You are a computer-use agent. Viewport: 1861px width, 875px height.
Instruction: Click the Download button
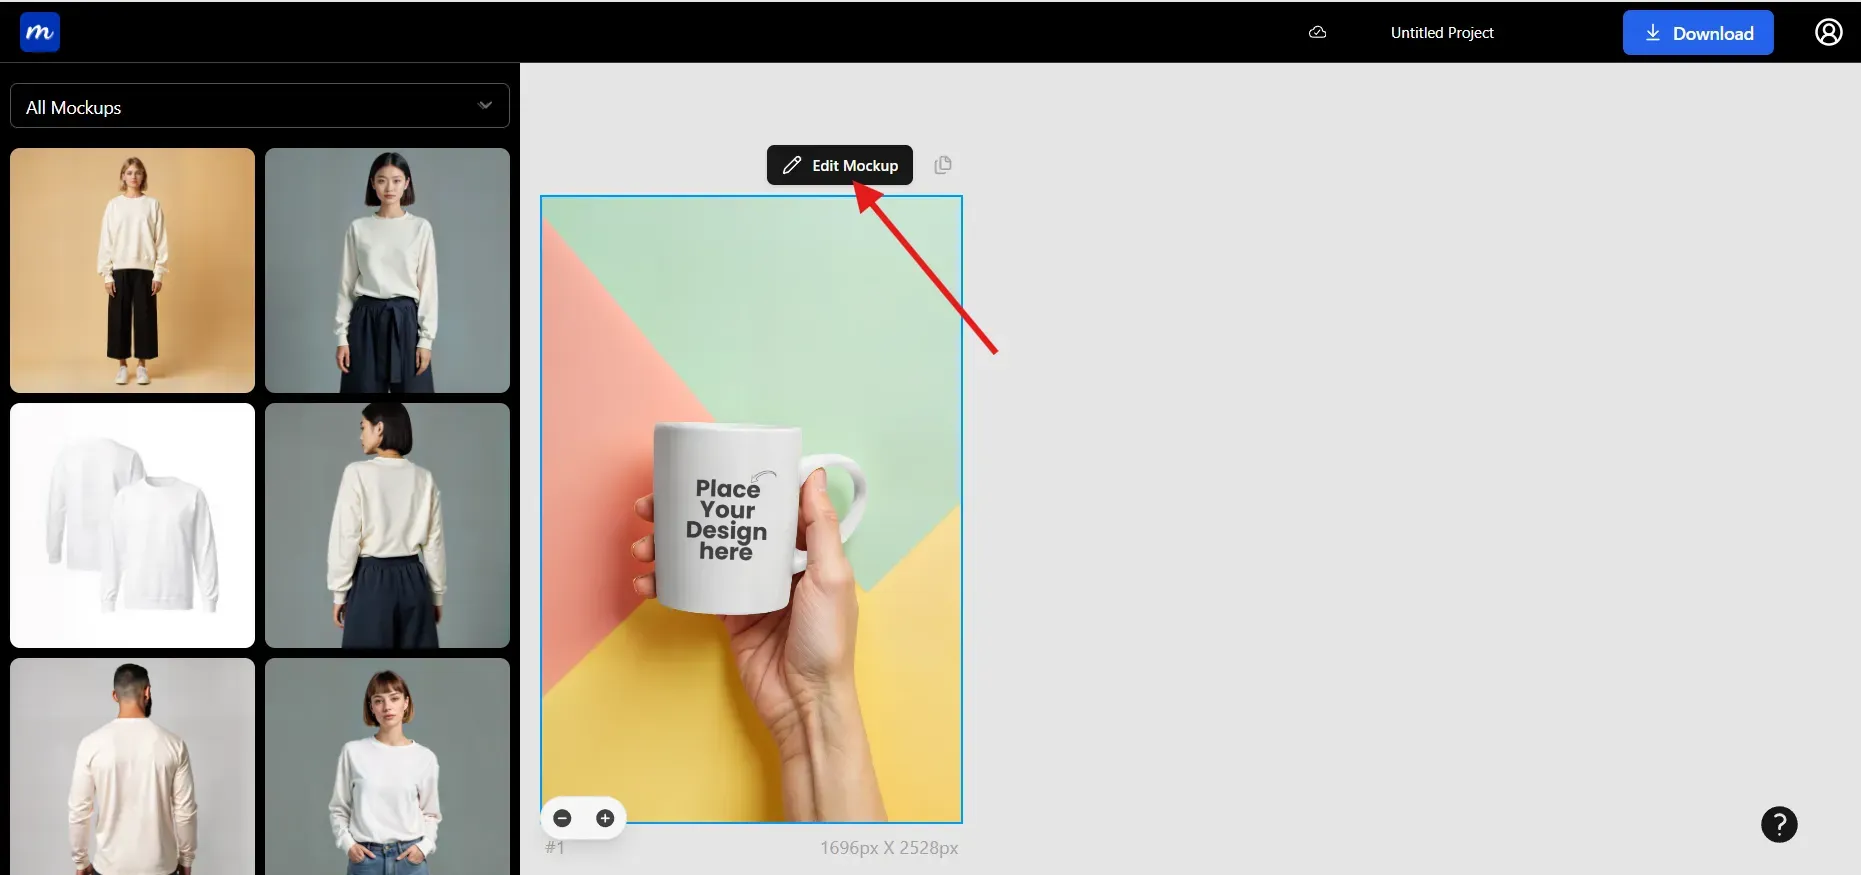(x=1698, y=33)
